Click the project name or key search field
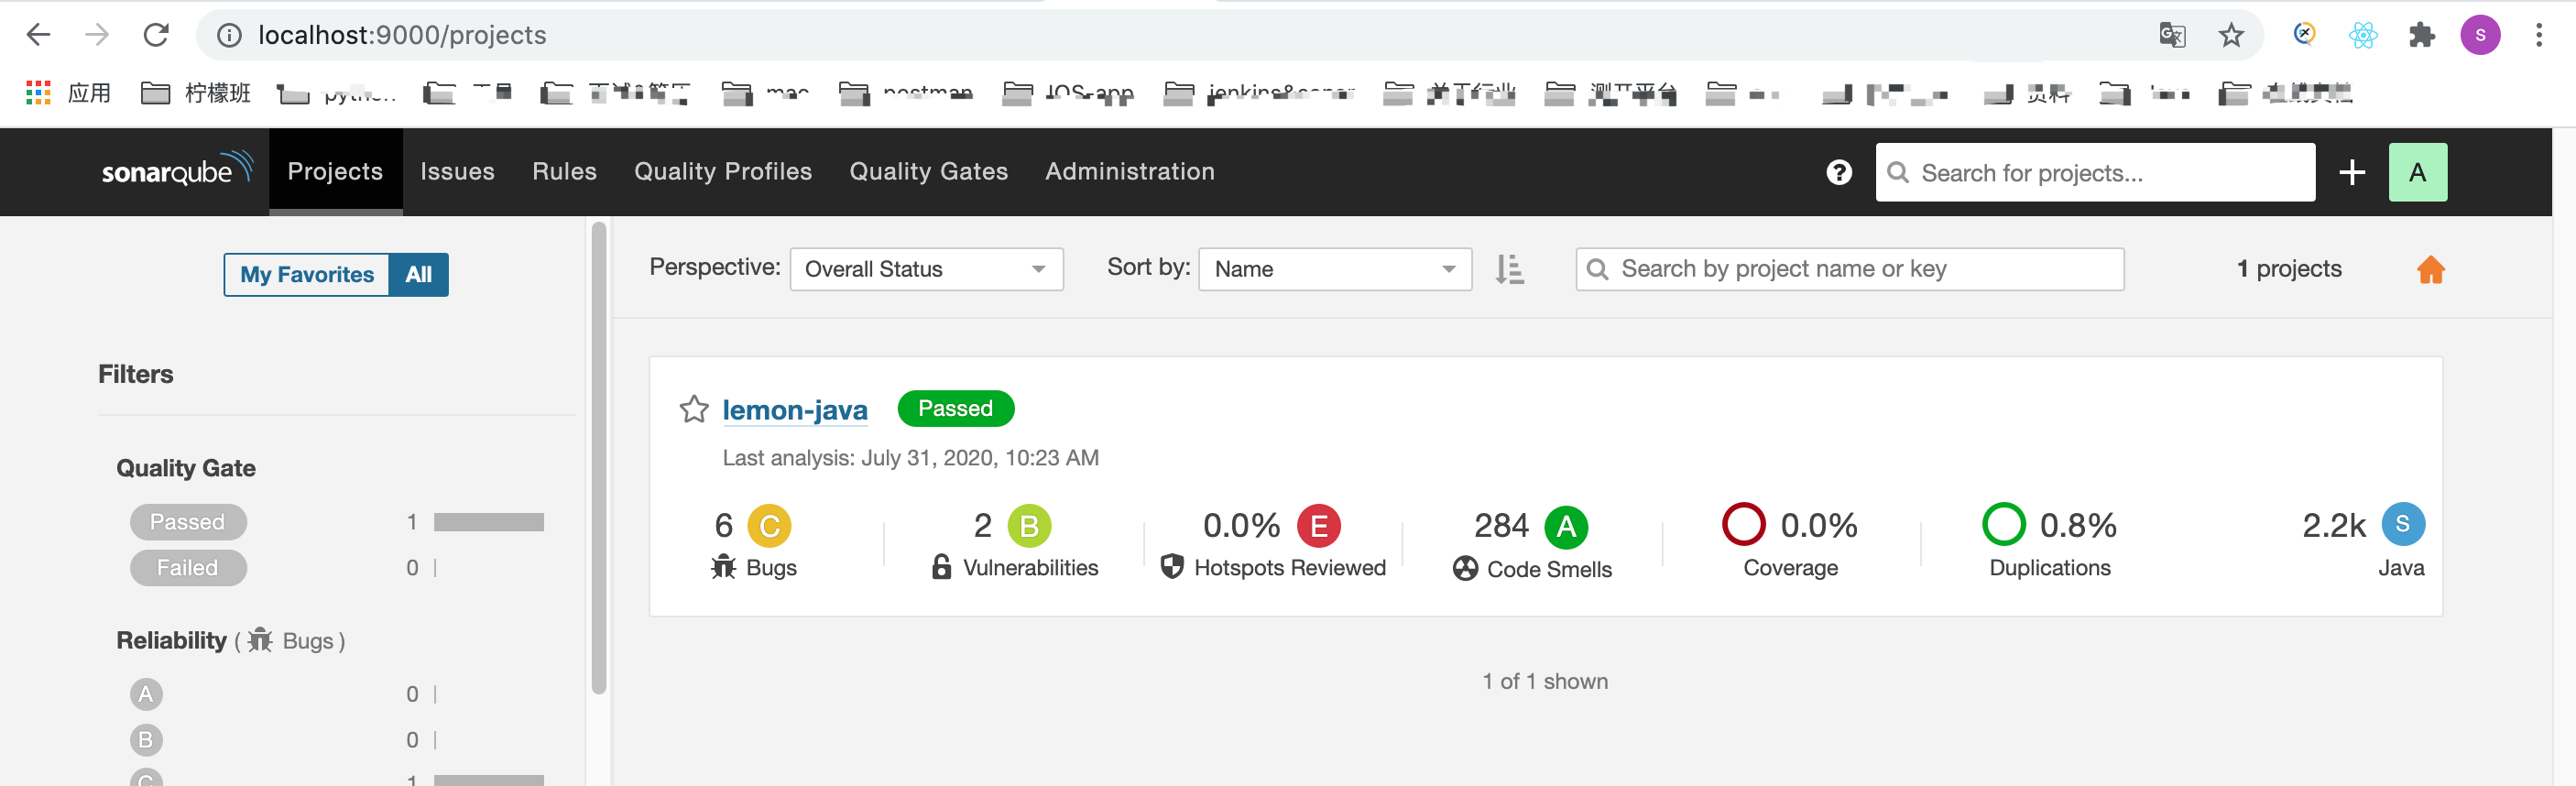The height and width of the screenshot is (786, 2576). pos(1850,269)
